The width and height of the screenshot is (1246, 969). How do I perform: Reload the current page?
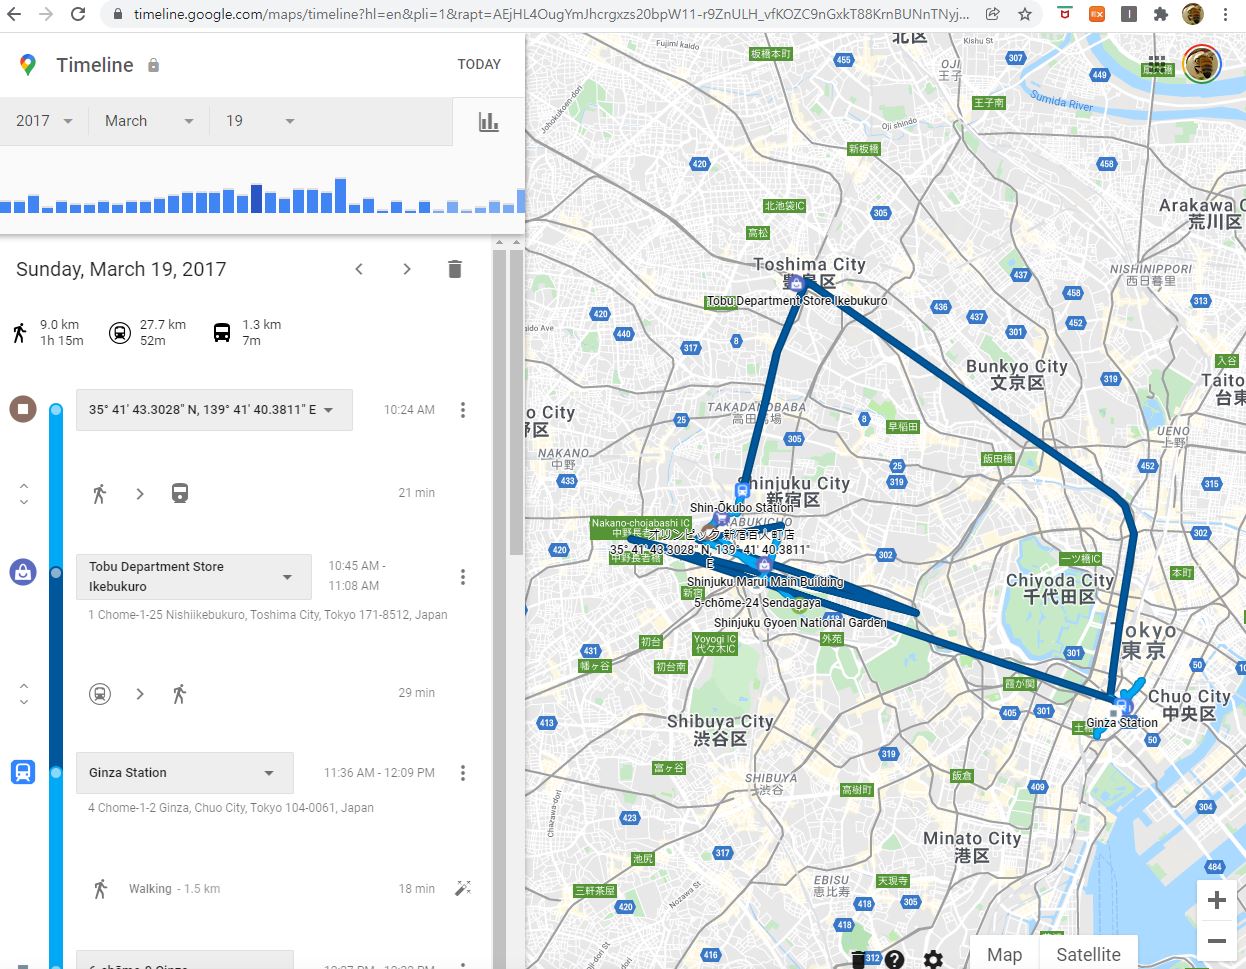pos(78,15)
